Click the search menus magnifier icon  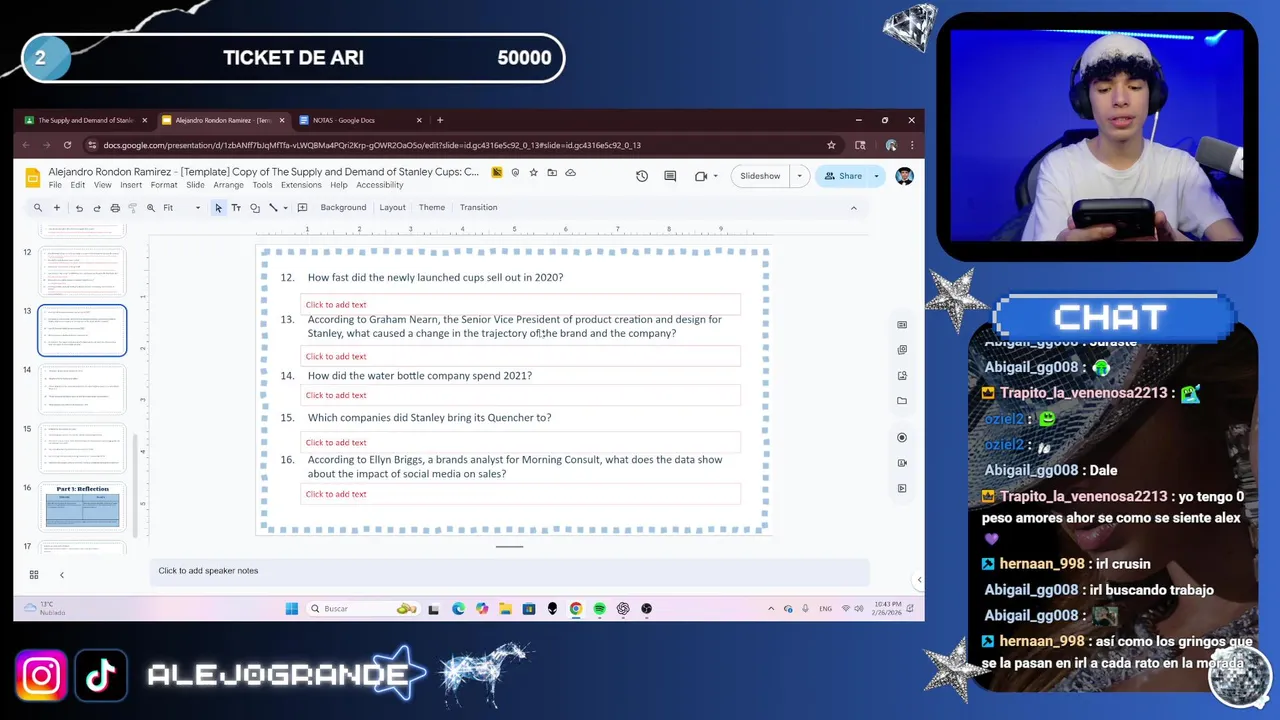point(38,208)
